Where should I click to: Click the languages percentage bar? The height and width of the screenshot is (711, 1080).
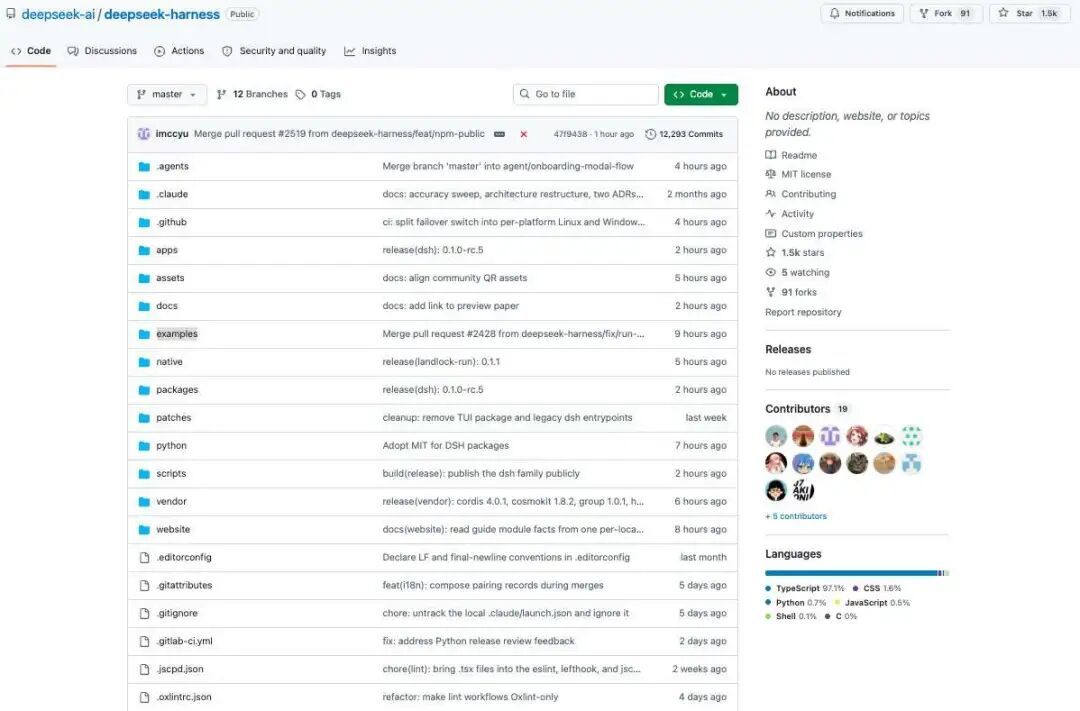pyautogui.click(x=857, y=573)
